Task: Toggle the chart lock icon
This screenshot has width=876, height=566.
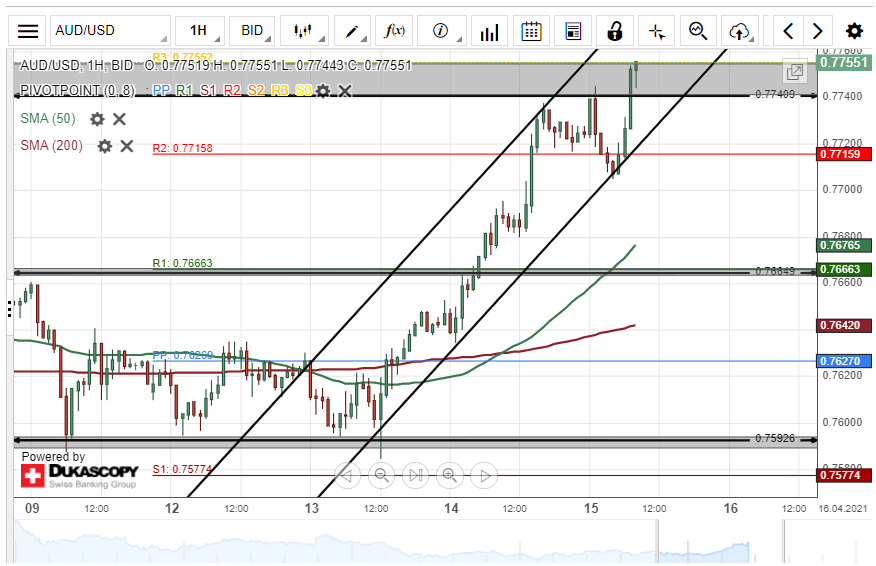Action: [615, 31]
